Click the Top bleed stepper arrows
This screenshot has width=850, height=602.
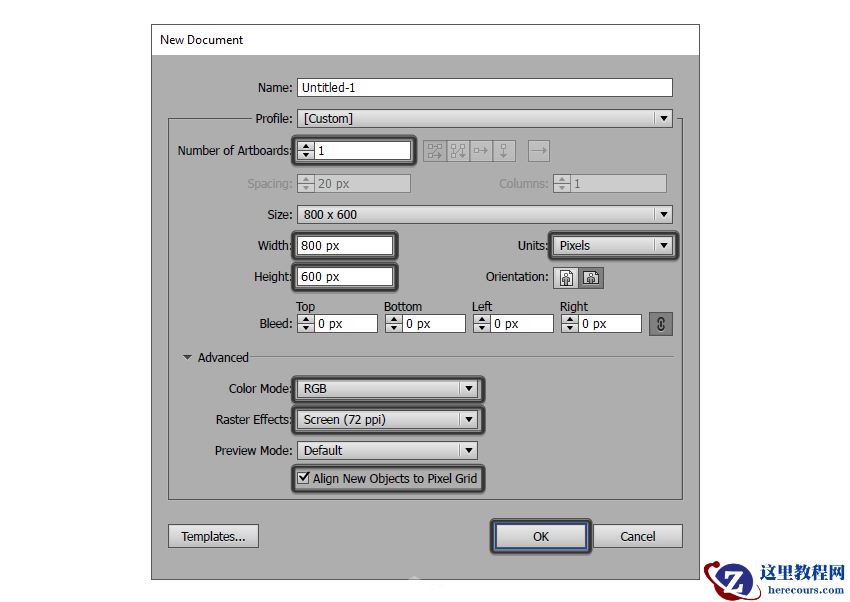click(306, 324)
